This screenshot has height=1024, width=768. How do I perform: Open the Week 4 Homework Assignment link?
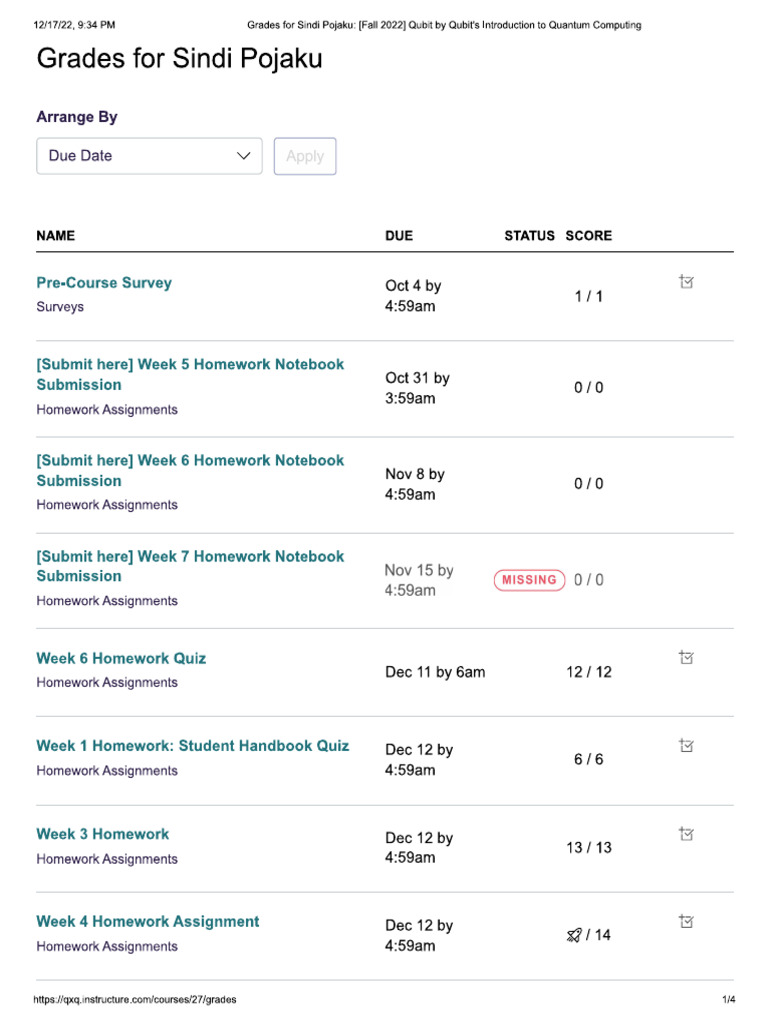coord(148,922)
